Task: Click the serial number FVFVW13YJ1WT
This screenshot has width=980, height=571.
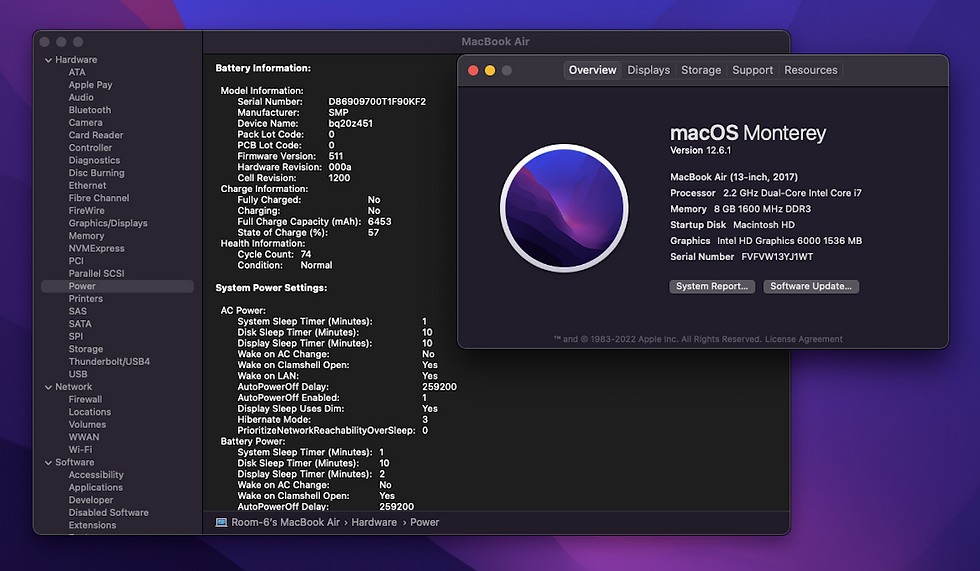Action: point(777,257)
